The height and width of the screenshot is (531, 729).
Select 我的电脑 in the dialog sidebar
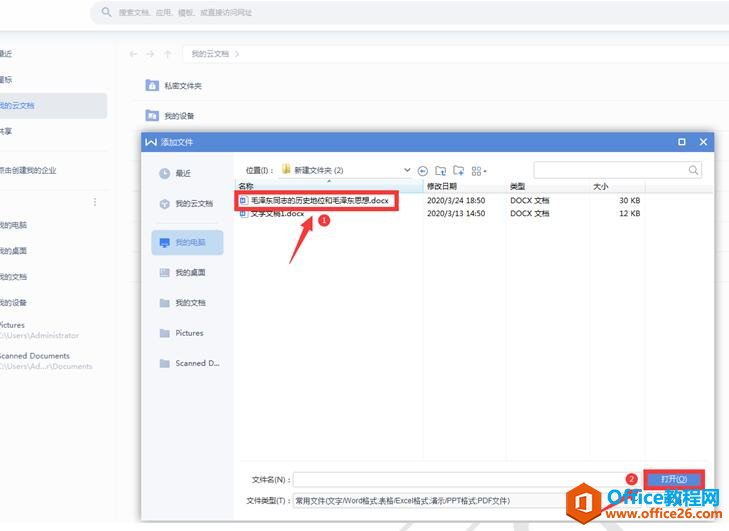click(187, 242)
